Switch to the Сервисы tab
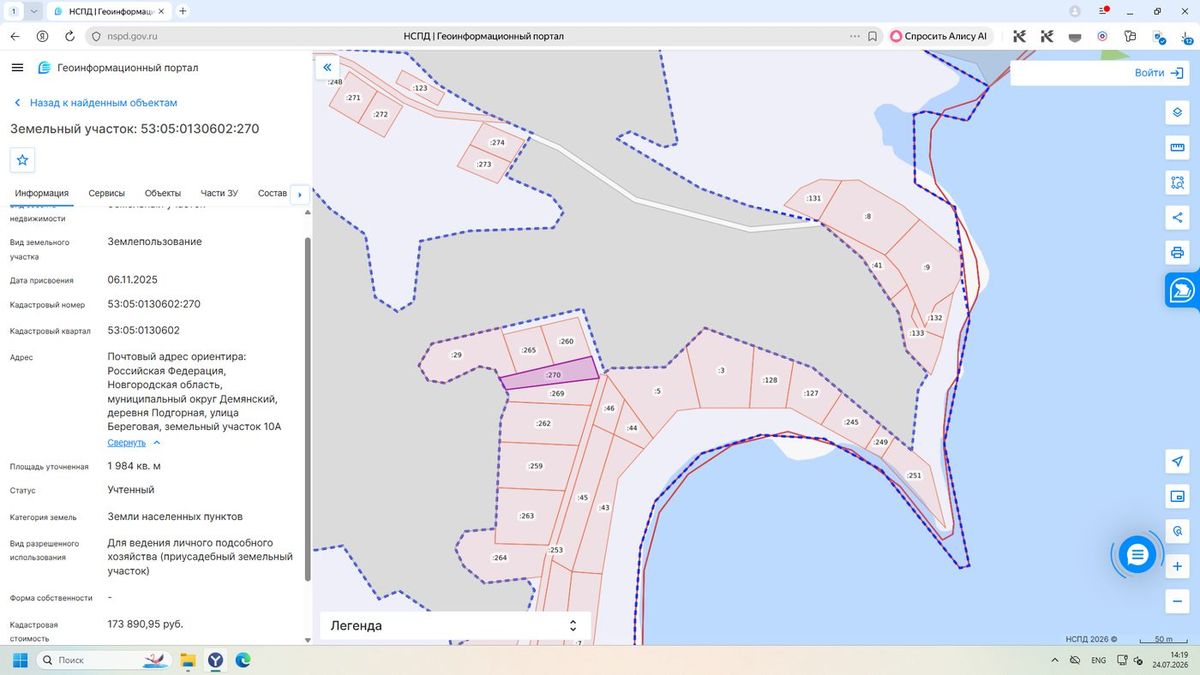Screen dimensions: 1200x675 (107, 193)
